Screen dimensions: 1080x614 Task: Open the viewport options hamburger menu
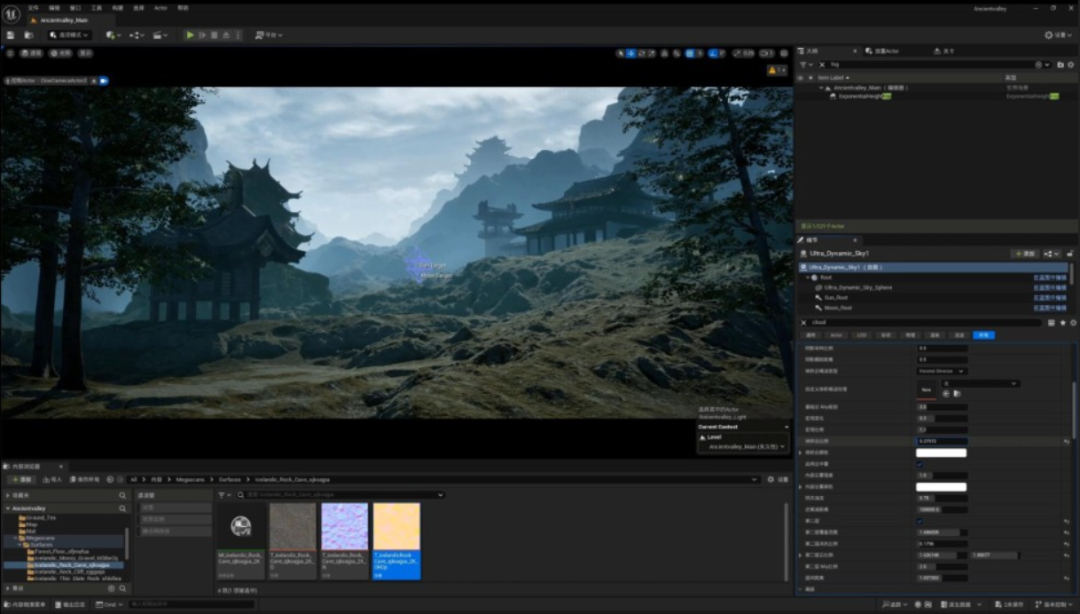click(x=10, y=53)
